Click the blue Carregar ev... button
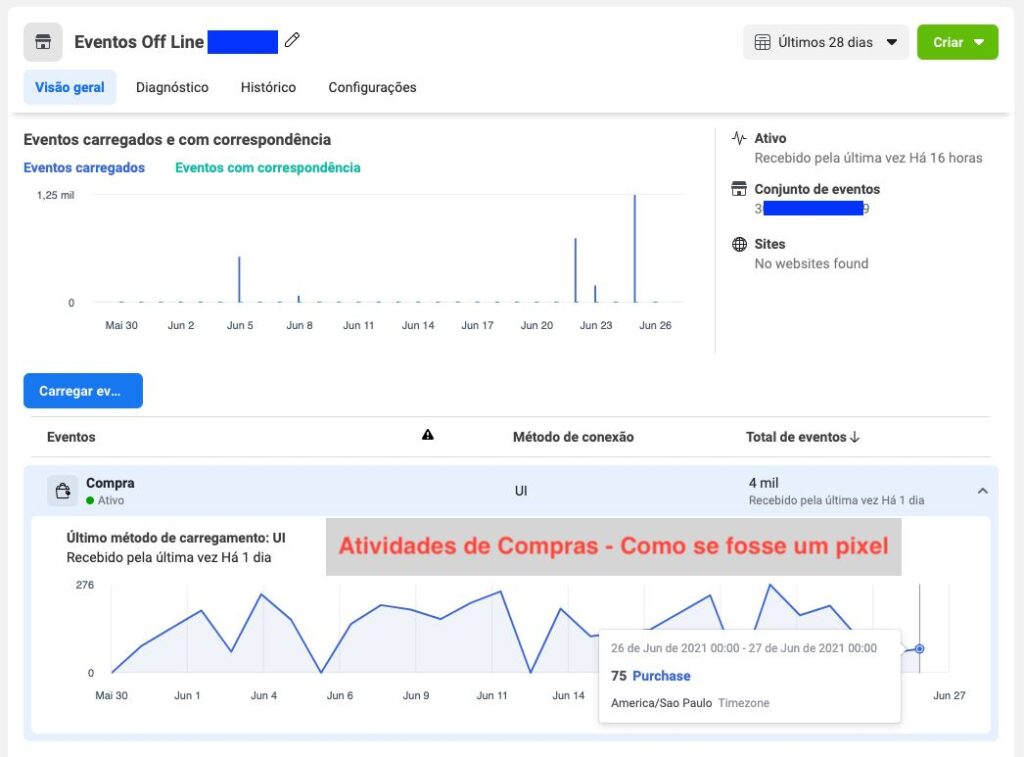The height and width of the screenshot is (757, 1024). point(83,391)
